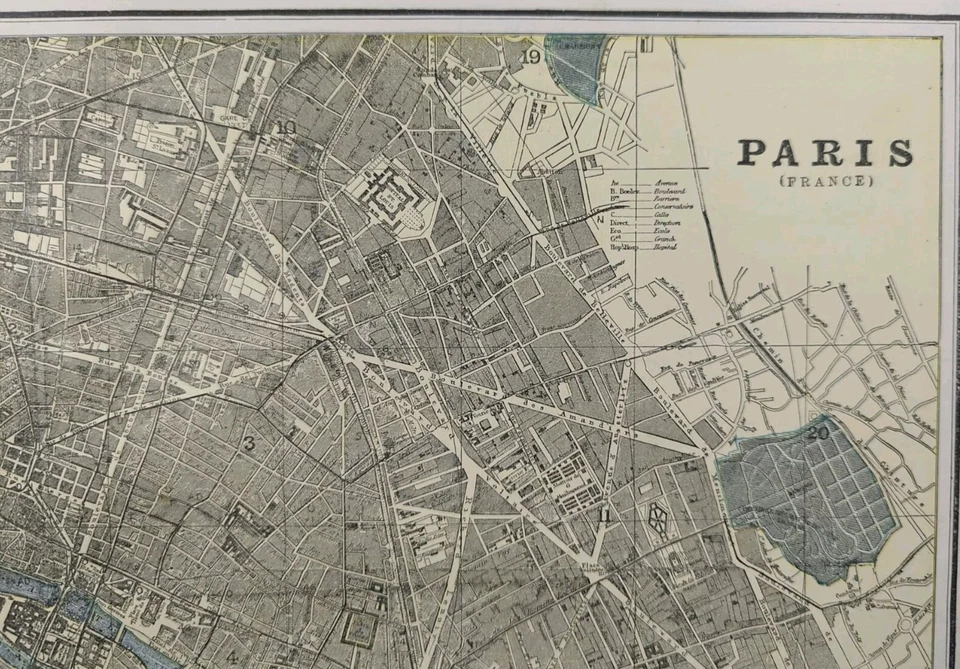
Task: Select the arrondissement number 19 label
Action: tap(531, 57)
